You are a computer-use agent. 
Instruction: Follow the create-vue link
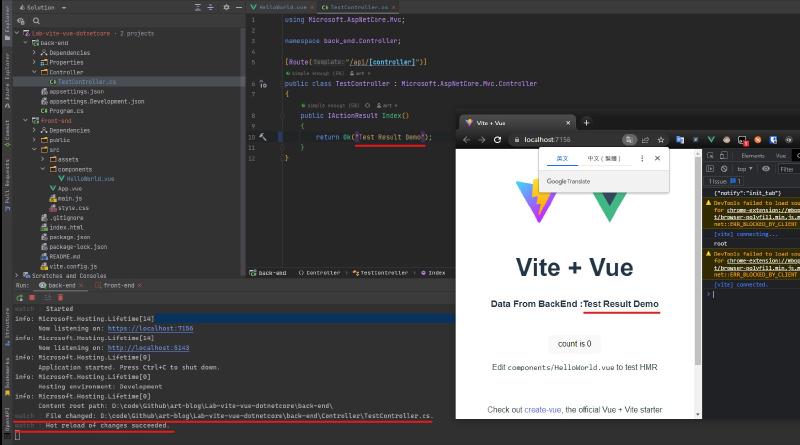(543, 410)
